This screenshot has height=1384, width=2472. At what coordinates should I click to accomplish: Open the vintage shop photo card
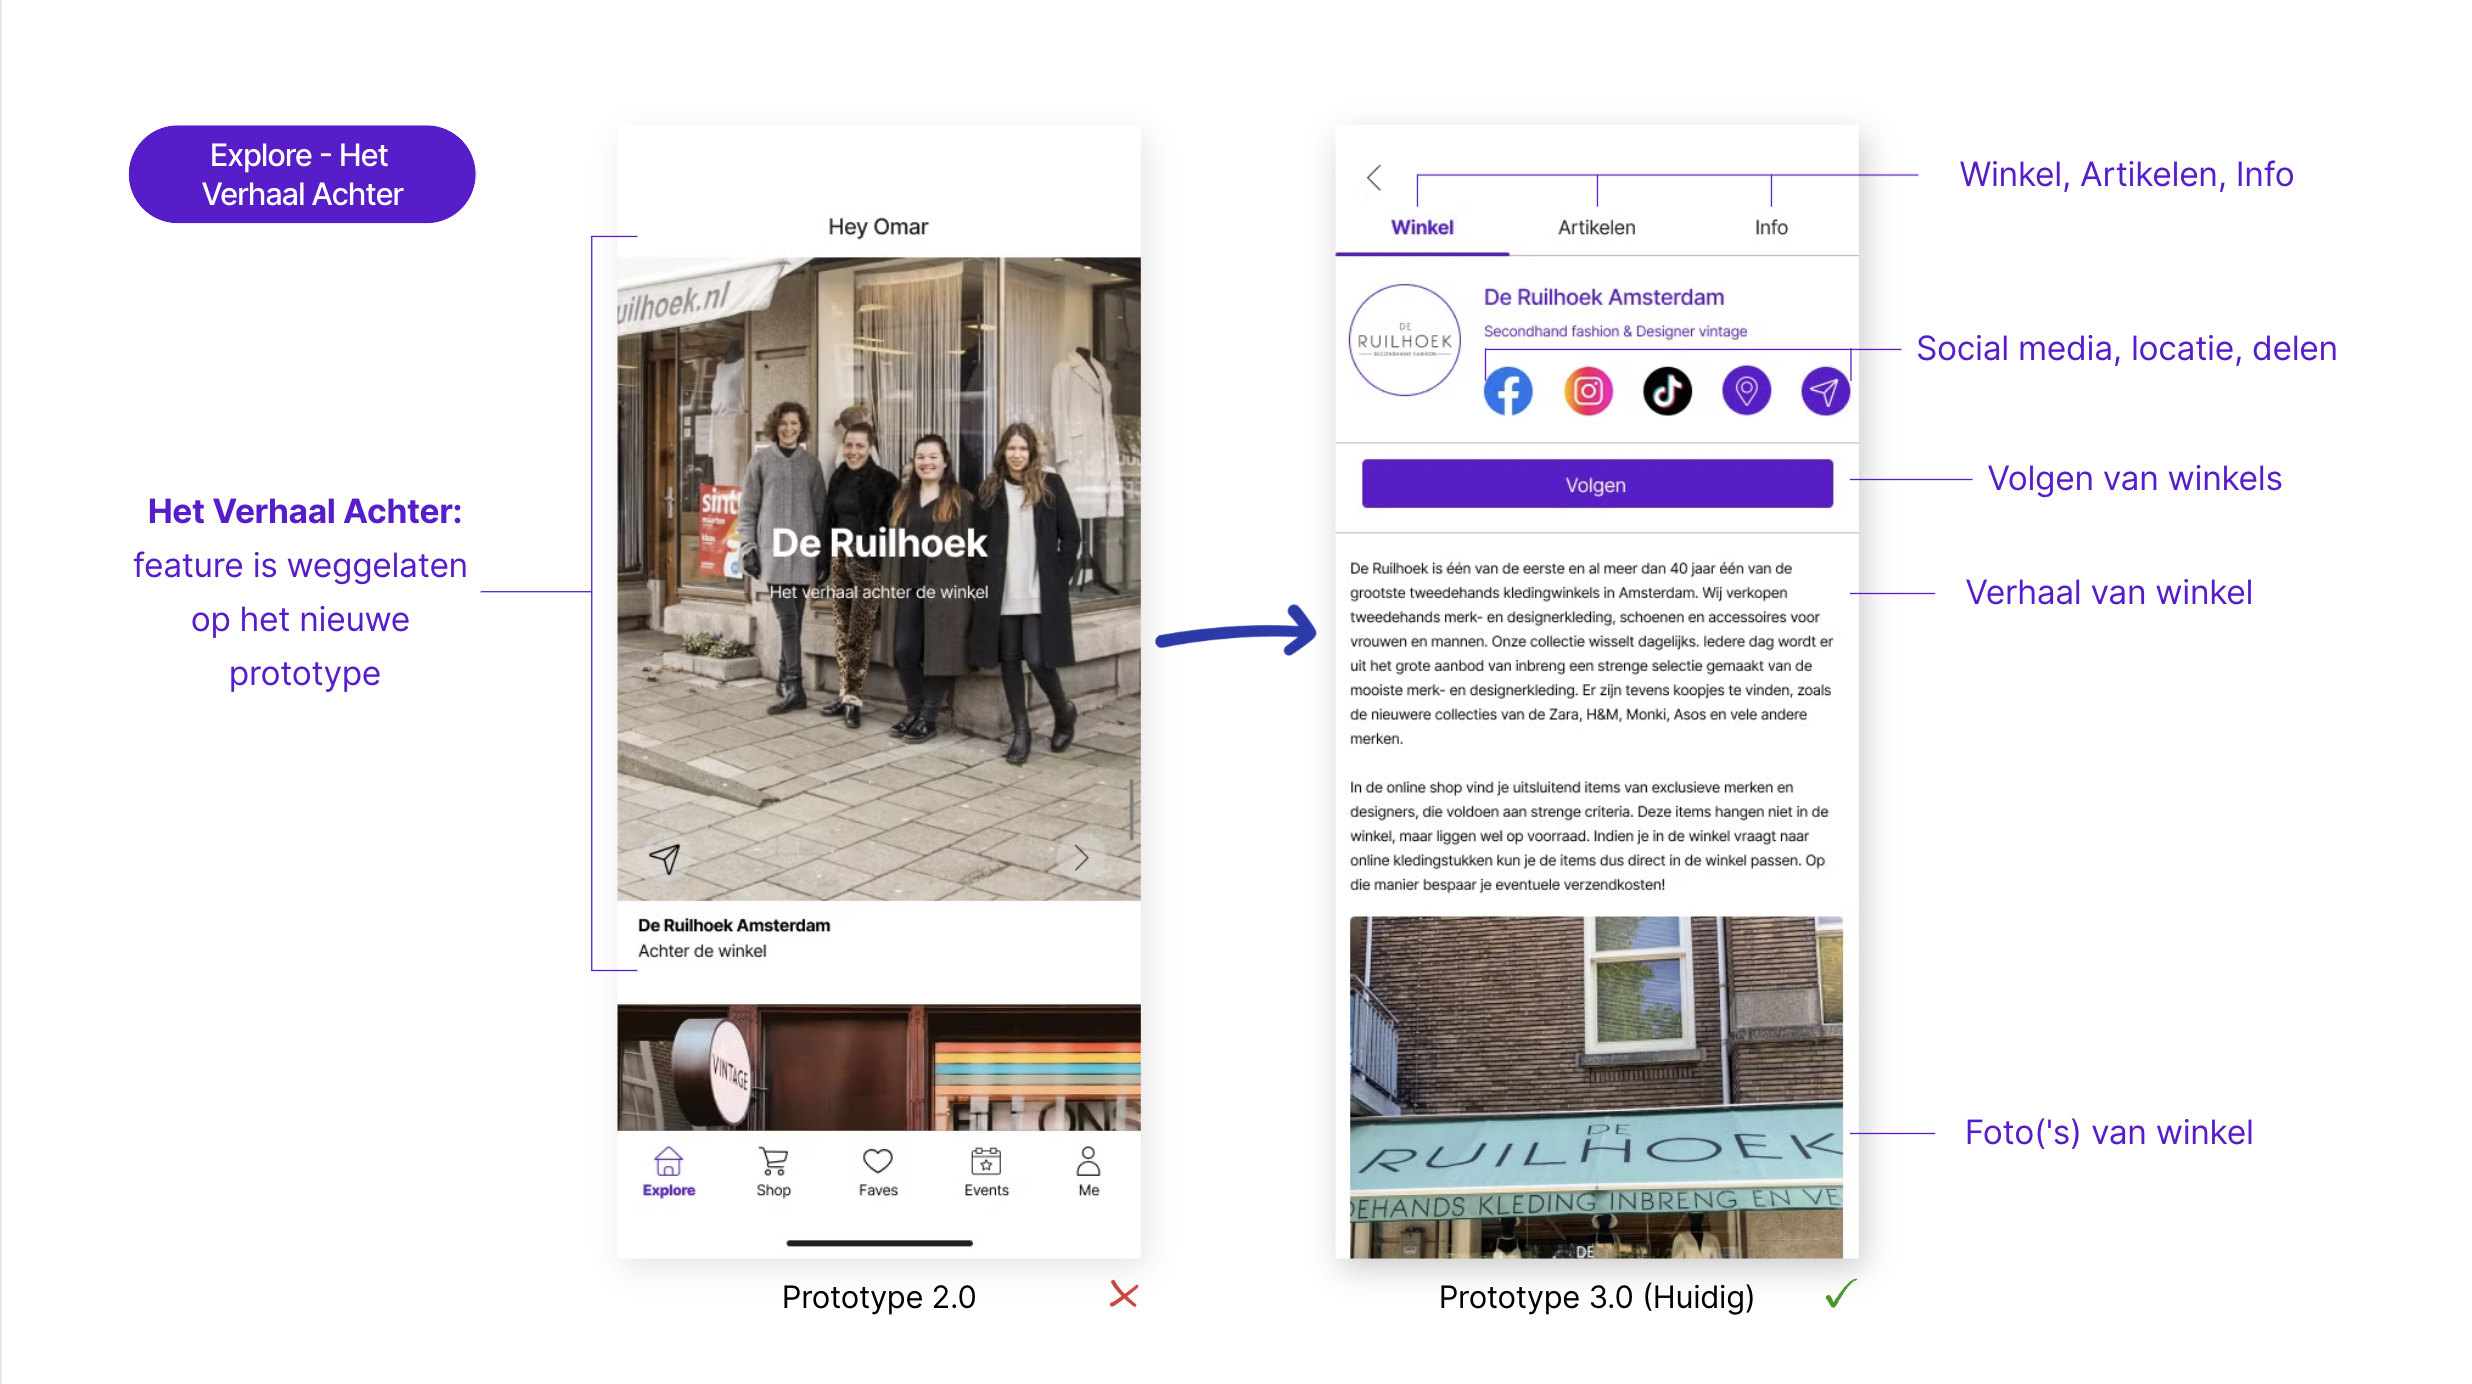879,1067
